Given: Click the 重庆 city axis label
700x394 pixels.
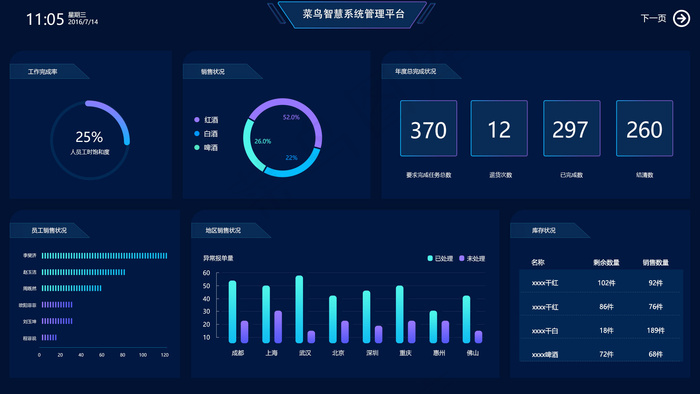Looking at the screenshot, I should click(405, 353).
